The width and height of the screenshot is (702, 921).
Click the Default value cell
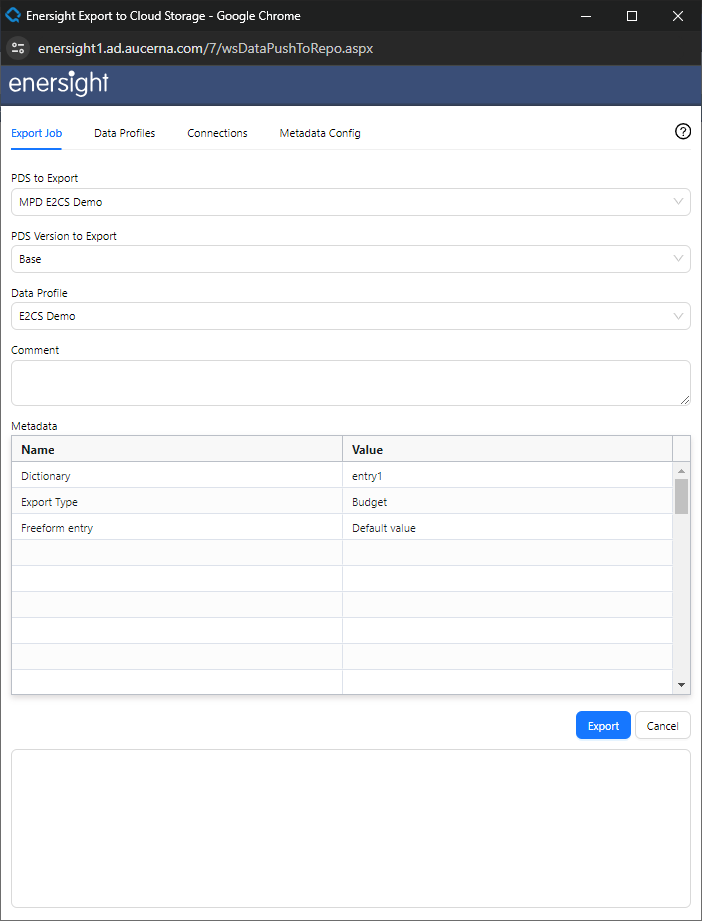coord(508,528)
